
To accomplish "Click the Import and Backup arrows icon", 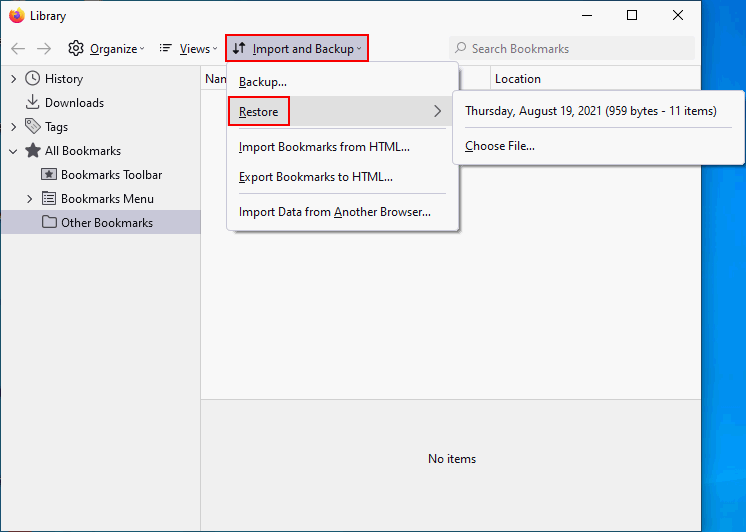I will pyautogui.click(x=239, y=48).
